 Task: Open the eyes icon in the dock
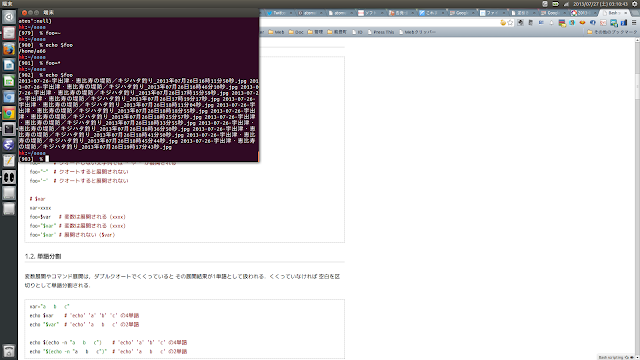[x=9, y=177]
